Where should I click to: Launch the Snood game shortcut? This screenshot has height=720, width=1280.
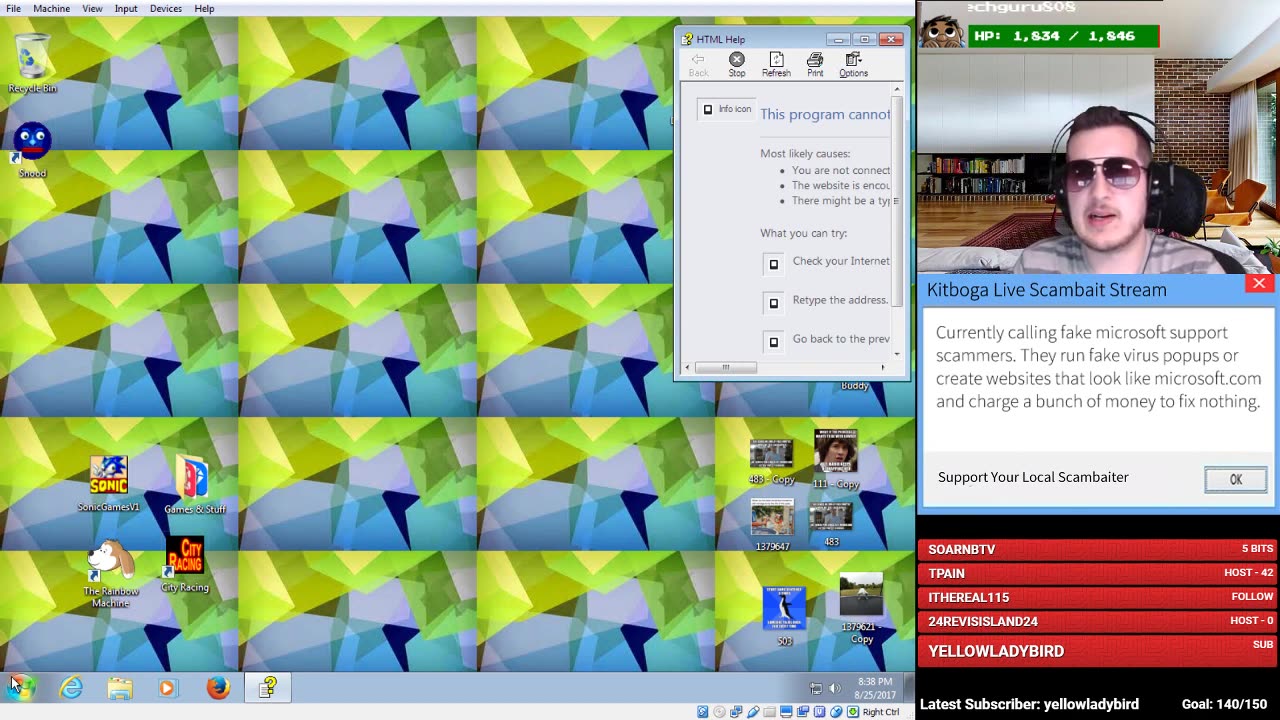coord(32,150)
